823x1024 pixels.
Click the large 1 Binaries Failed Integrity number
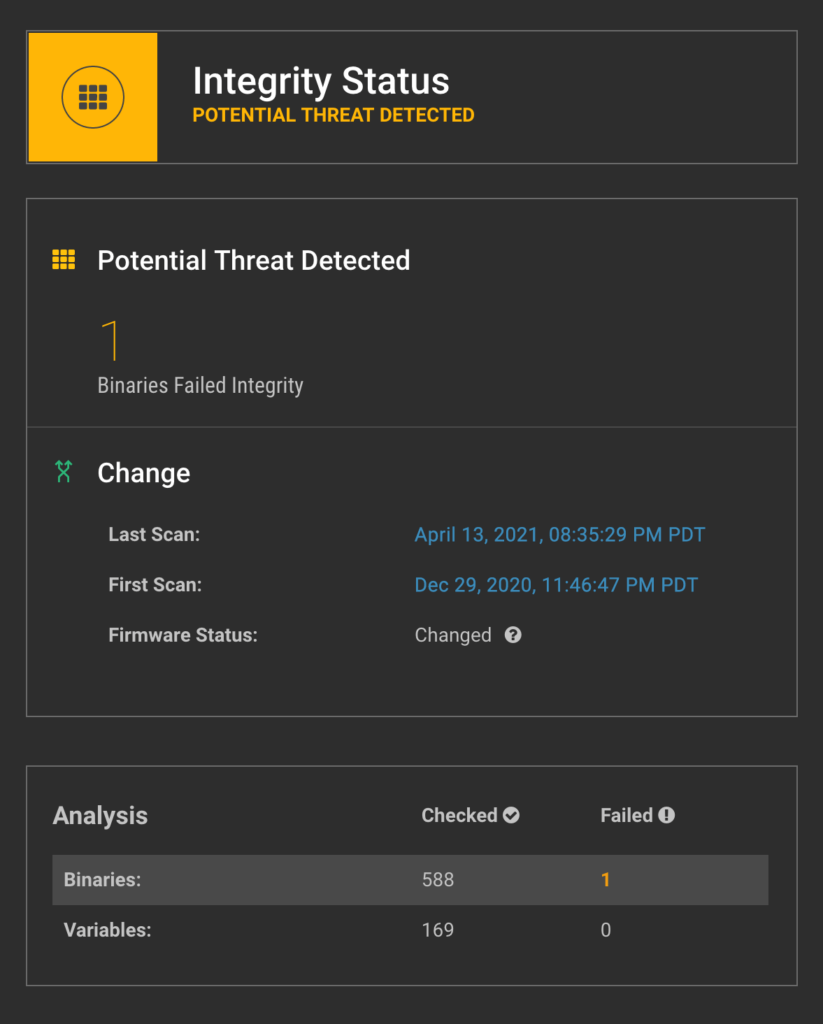pos(110,340)
